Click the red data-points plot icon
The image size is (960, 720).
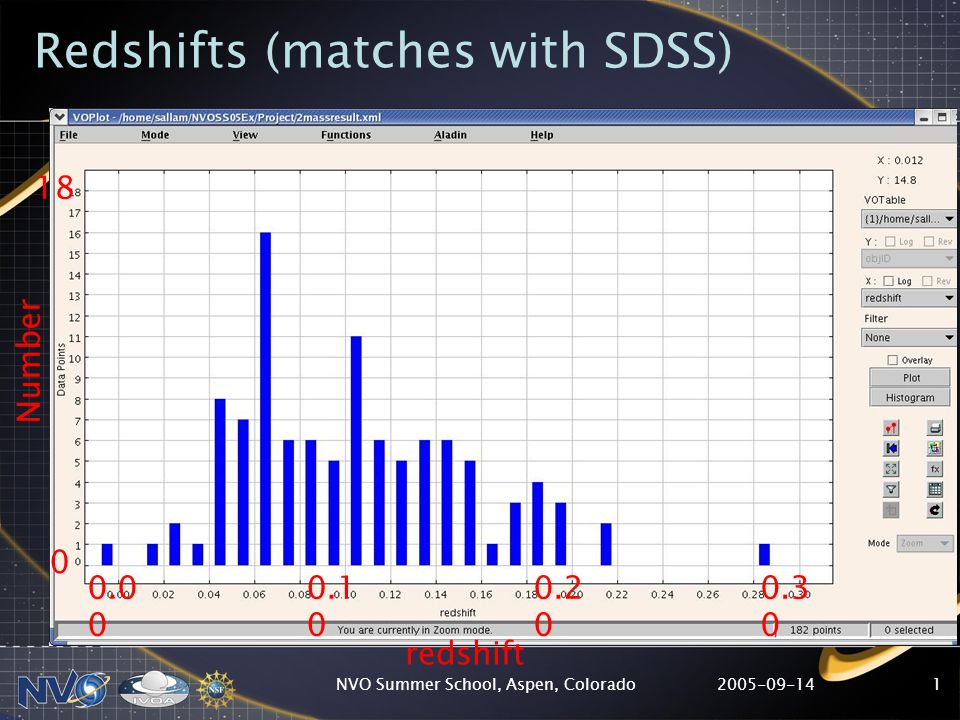tap(891, 428)
